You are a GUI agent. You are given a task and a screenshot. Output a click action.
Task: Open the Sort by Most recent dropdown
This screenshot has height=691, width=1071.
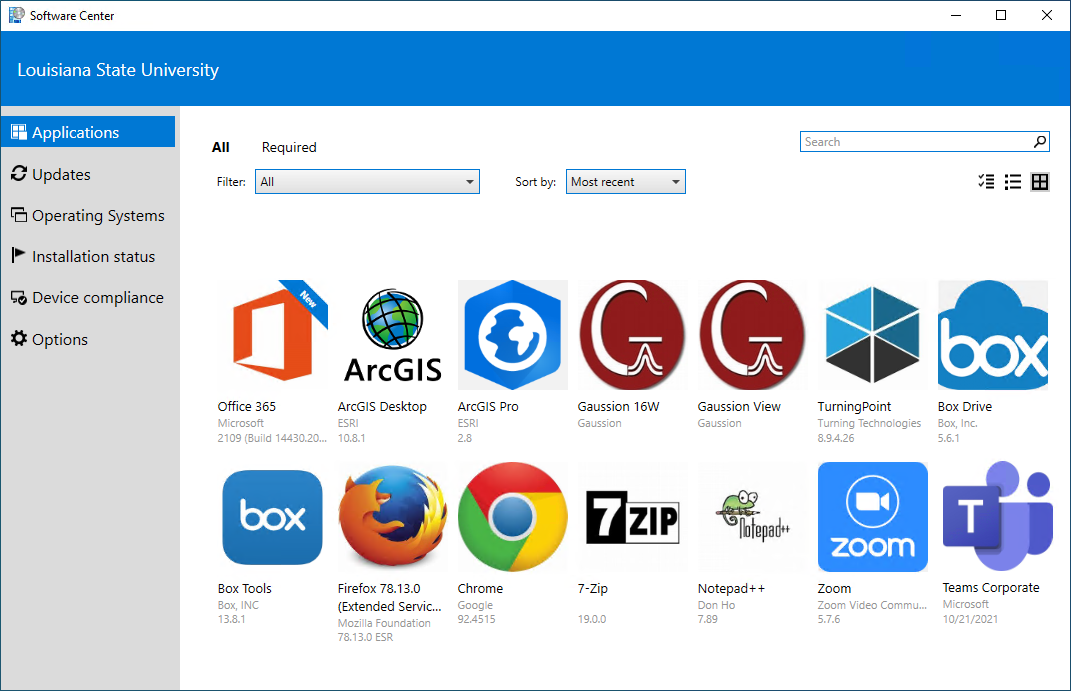[625, 182]
